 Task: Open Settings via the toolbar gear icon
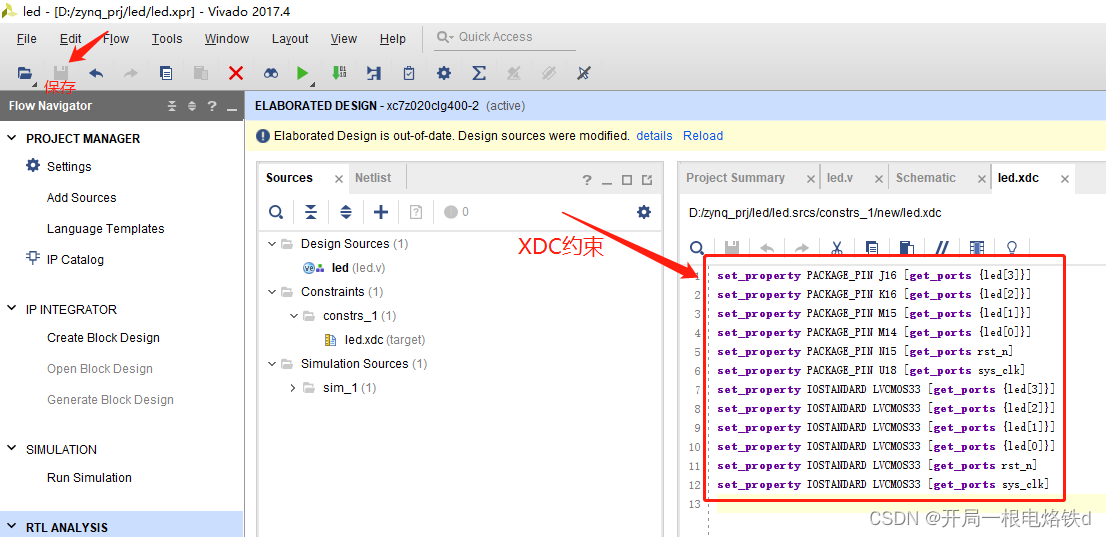pyautogui.click(x=444, y=73)
